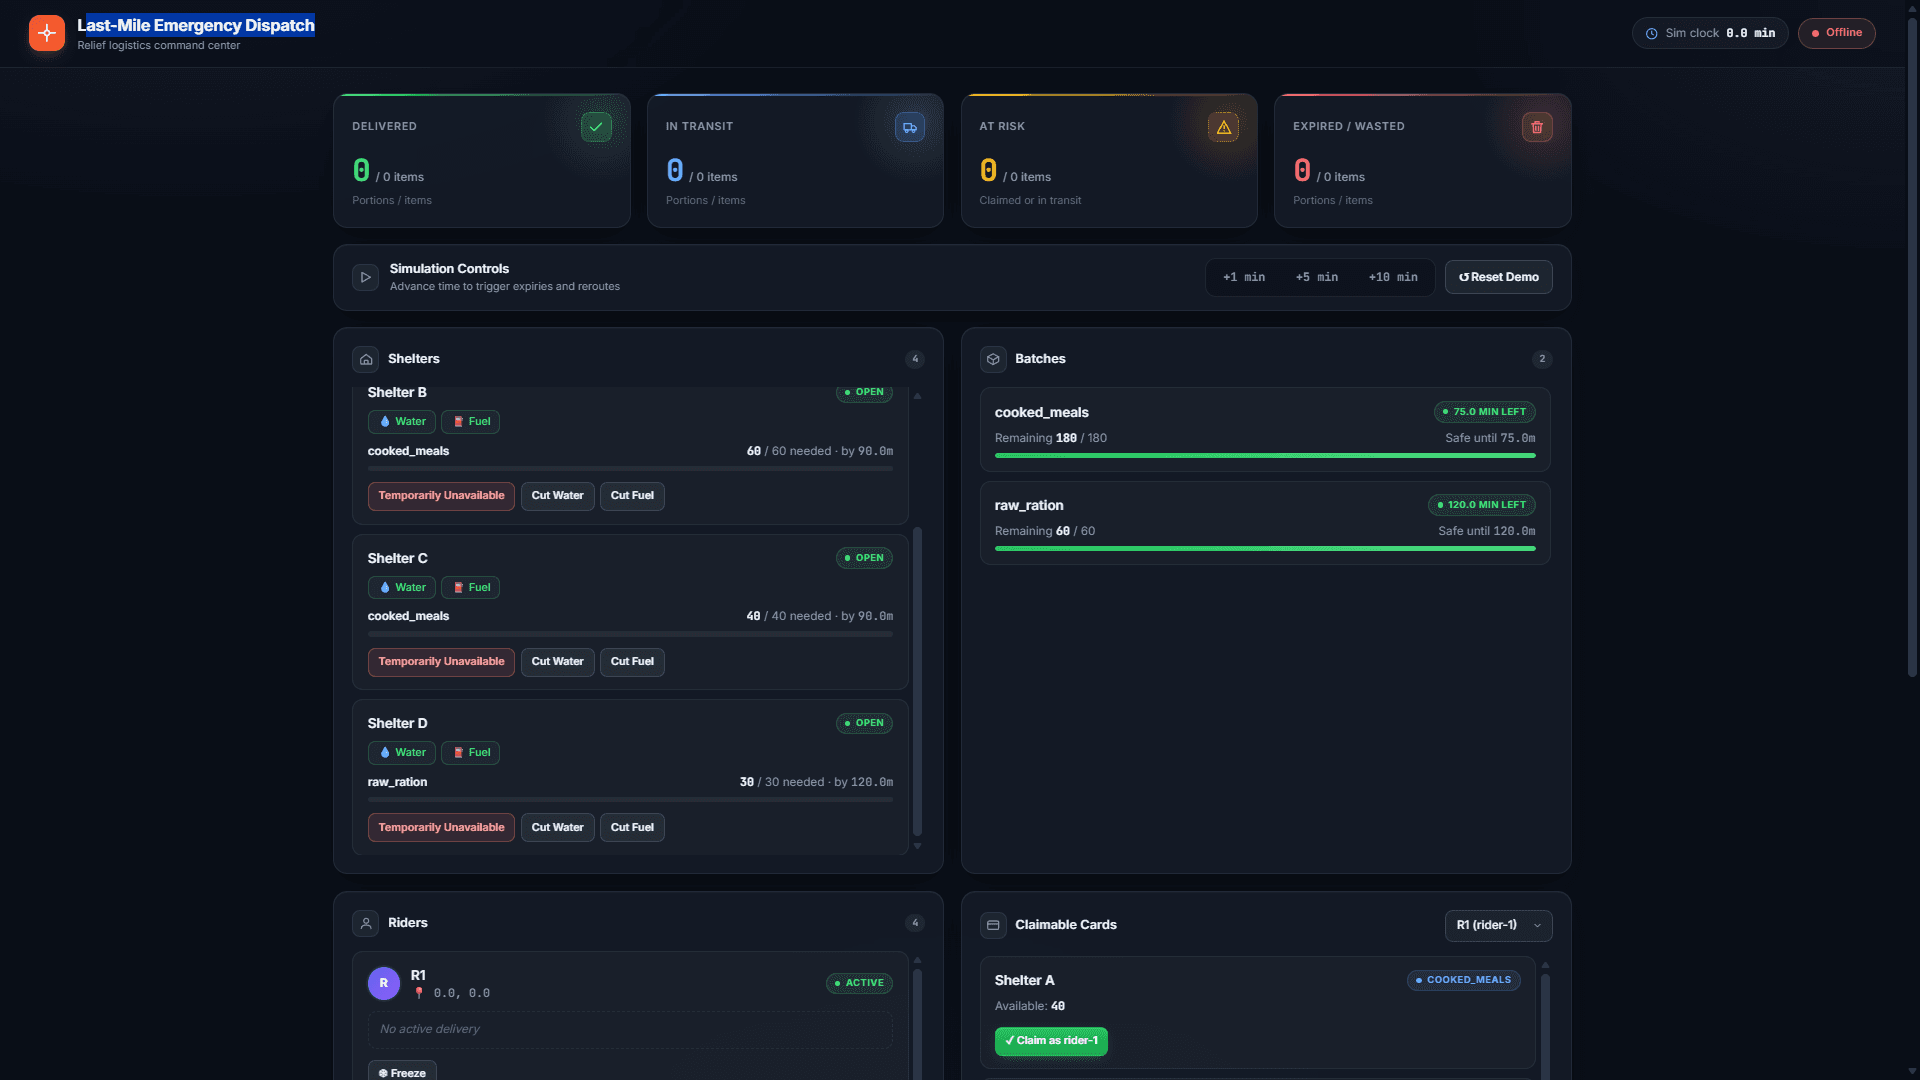The image size is (1920, 1080).
Task: Advance simulation by +1 min
Action: click(x=1244, y=277)
